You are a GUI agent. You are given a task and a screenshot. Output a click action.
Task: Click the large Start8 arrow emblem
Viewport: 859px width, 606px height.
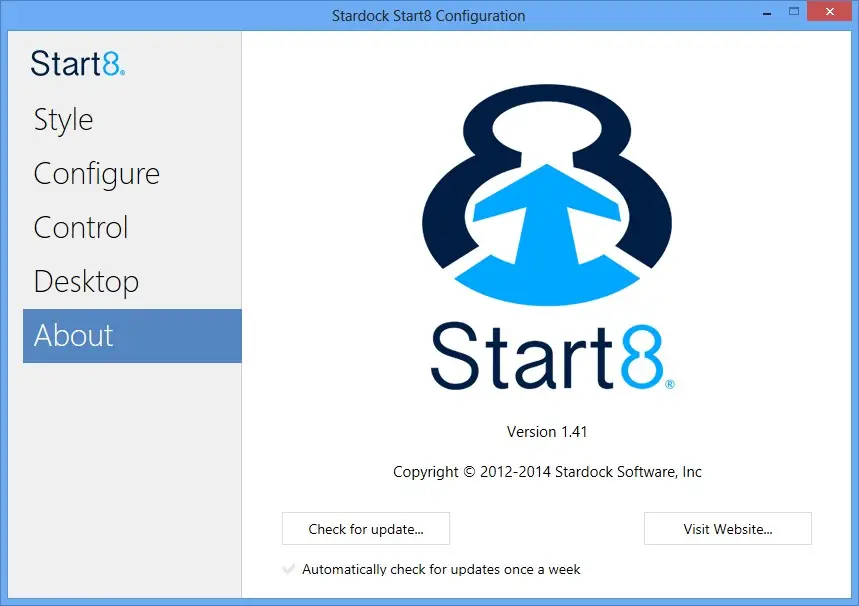coord(547,195)
